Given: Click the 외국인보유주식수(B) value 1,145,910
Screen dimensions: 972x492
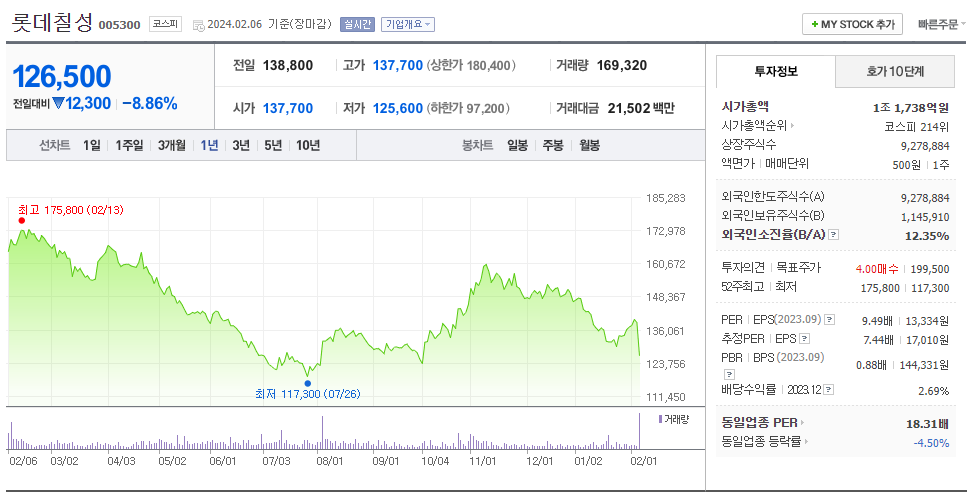Looking at the screenshot, I should [x=925, y=217].
